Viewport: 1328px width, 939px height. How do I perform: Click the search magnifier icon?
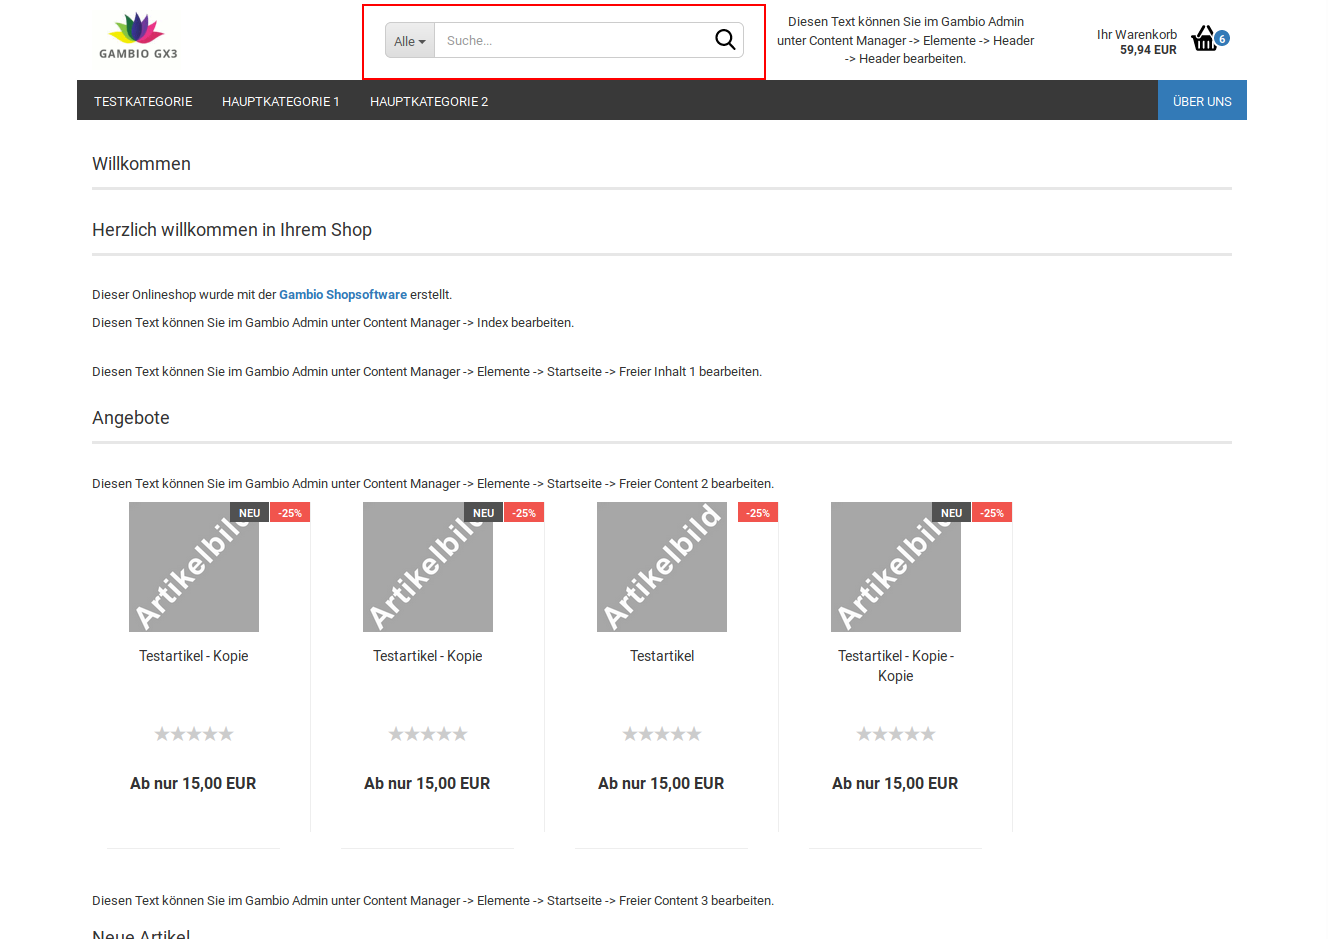click(725, 40)
